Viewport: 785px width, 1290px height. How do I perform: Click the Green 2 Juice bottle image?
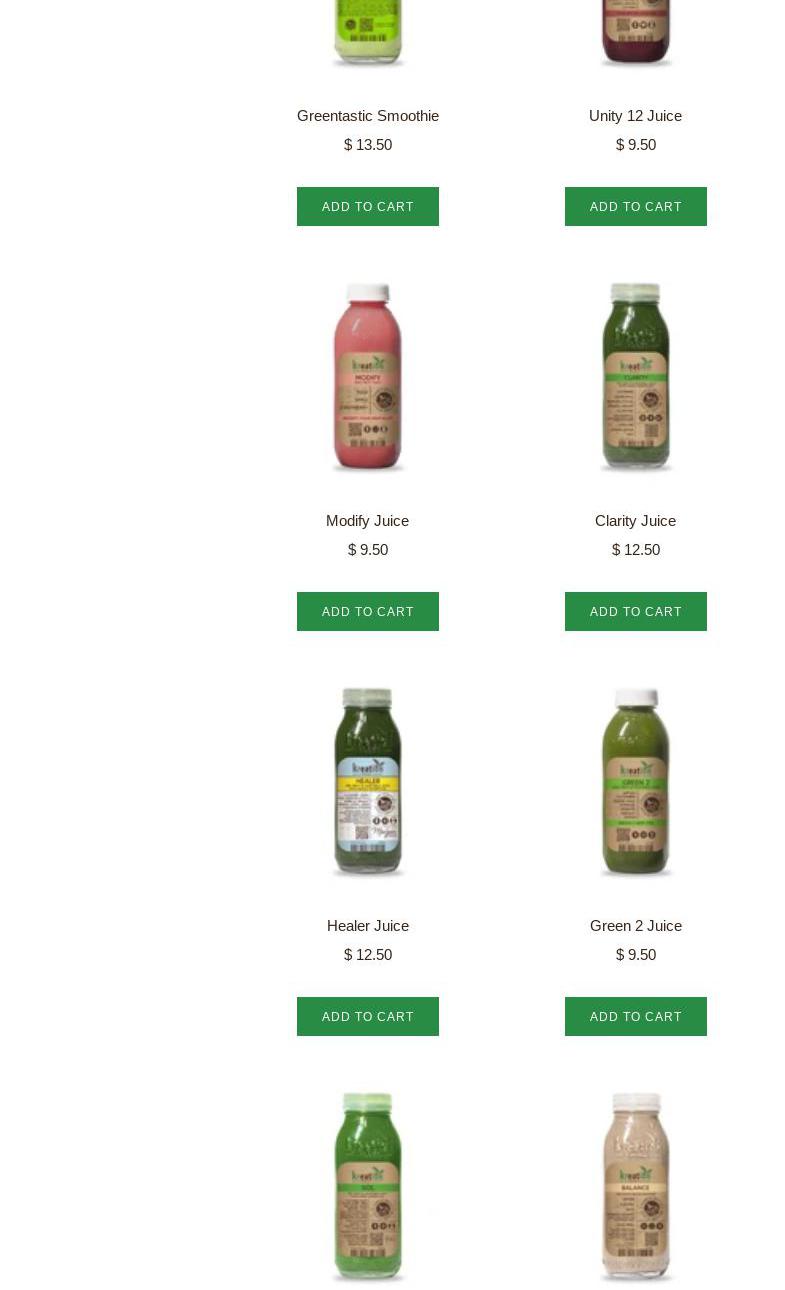636,782
